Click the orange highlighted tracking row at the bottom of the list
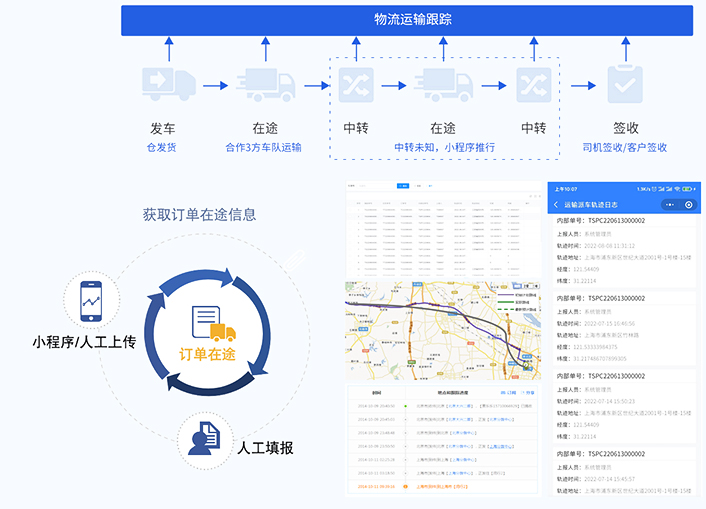 click(443, 486)
